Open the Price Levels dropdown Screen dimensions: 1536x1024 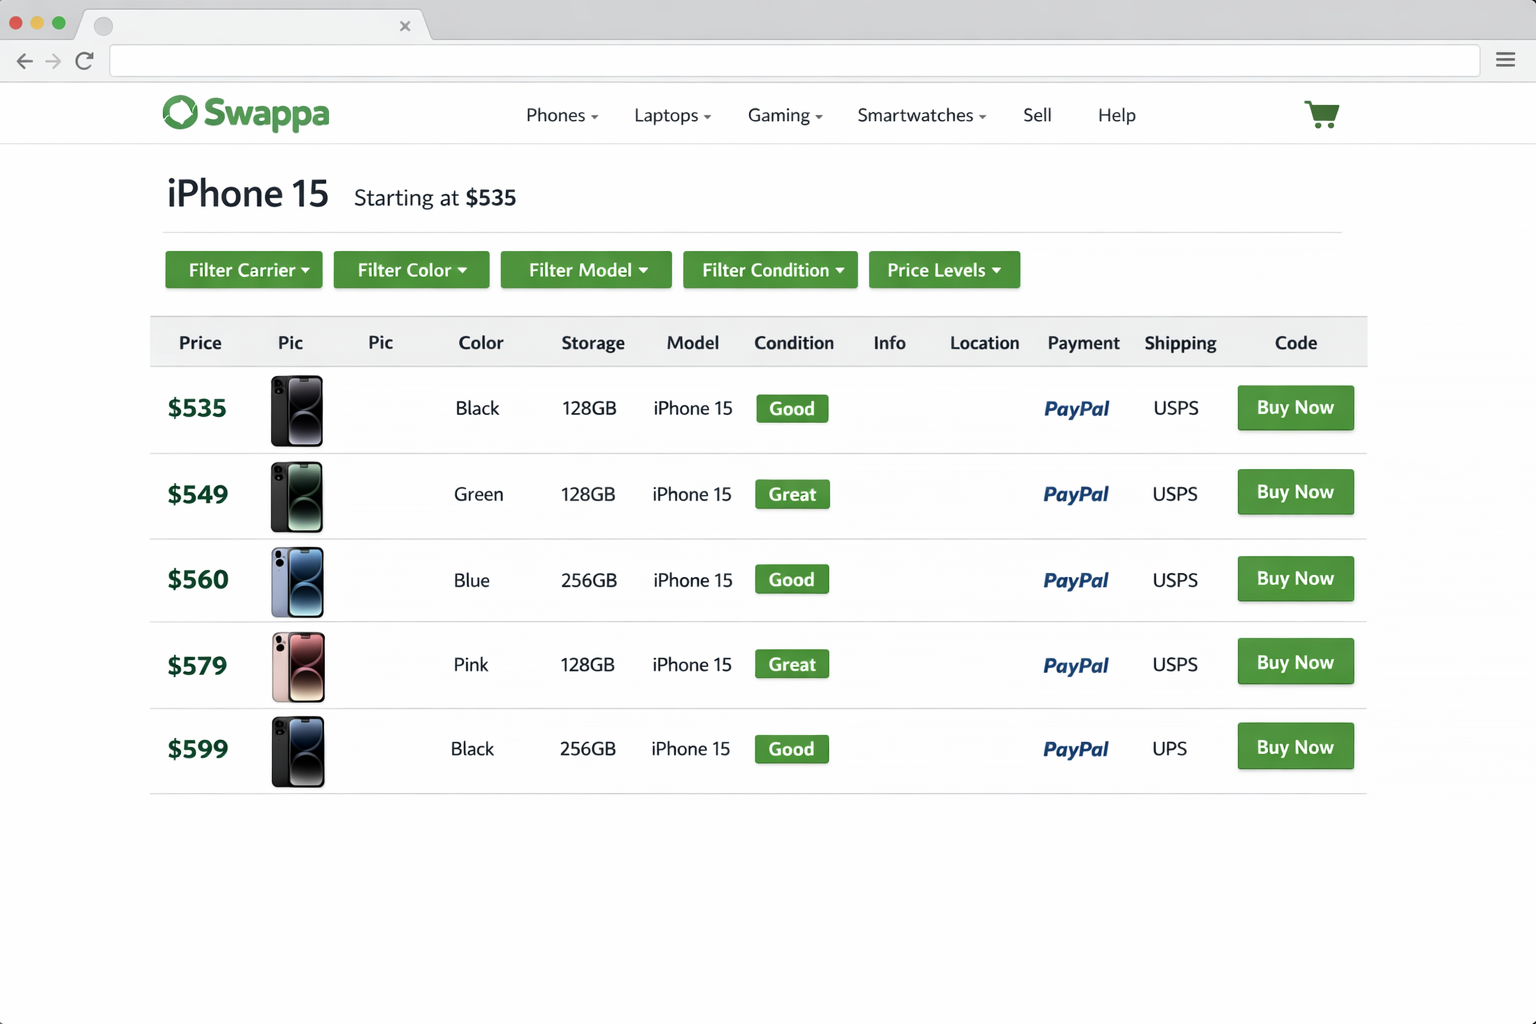(x=944, y=270)
